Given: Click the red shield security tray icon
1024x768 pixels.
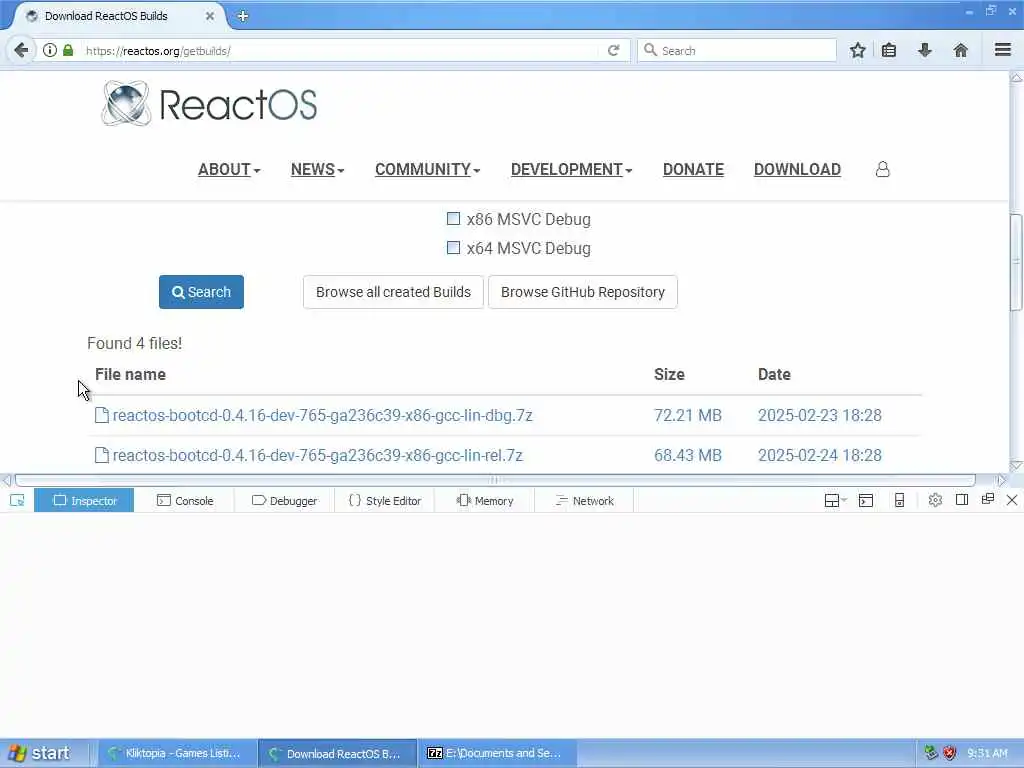Looking at the screenshot, I should click(x=950, y=753).
